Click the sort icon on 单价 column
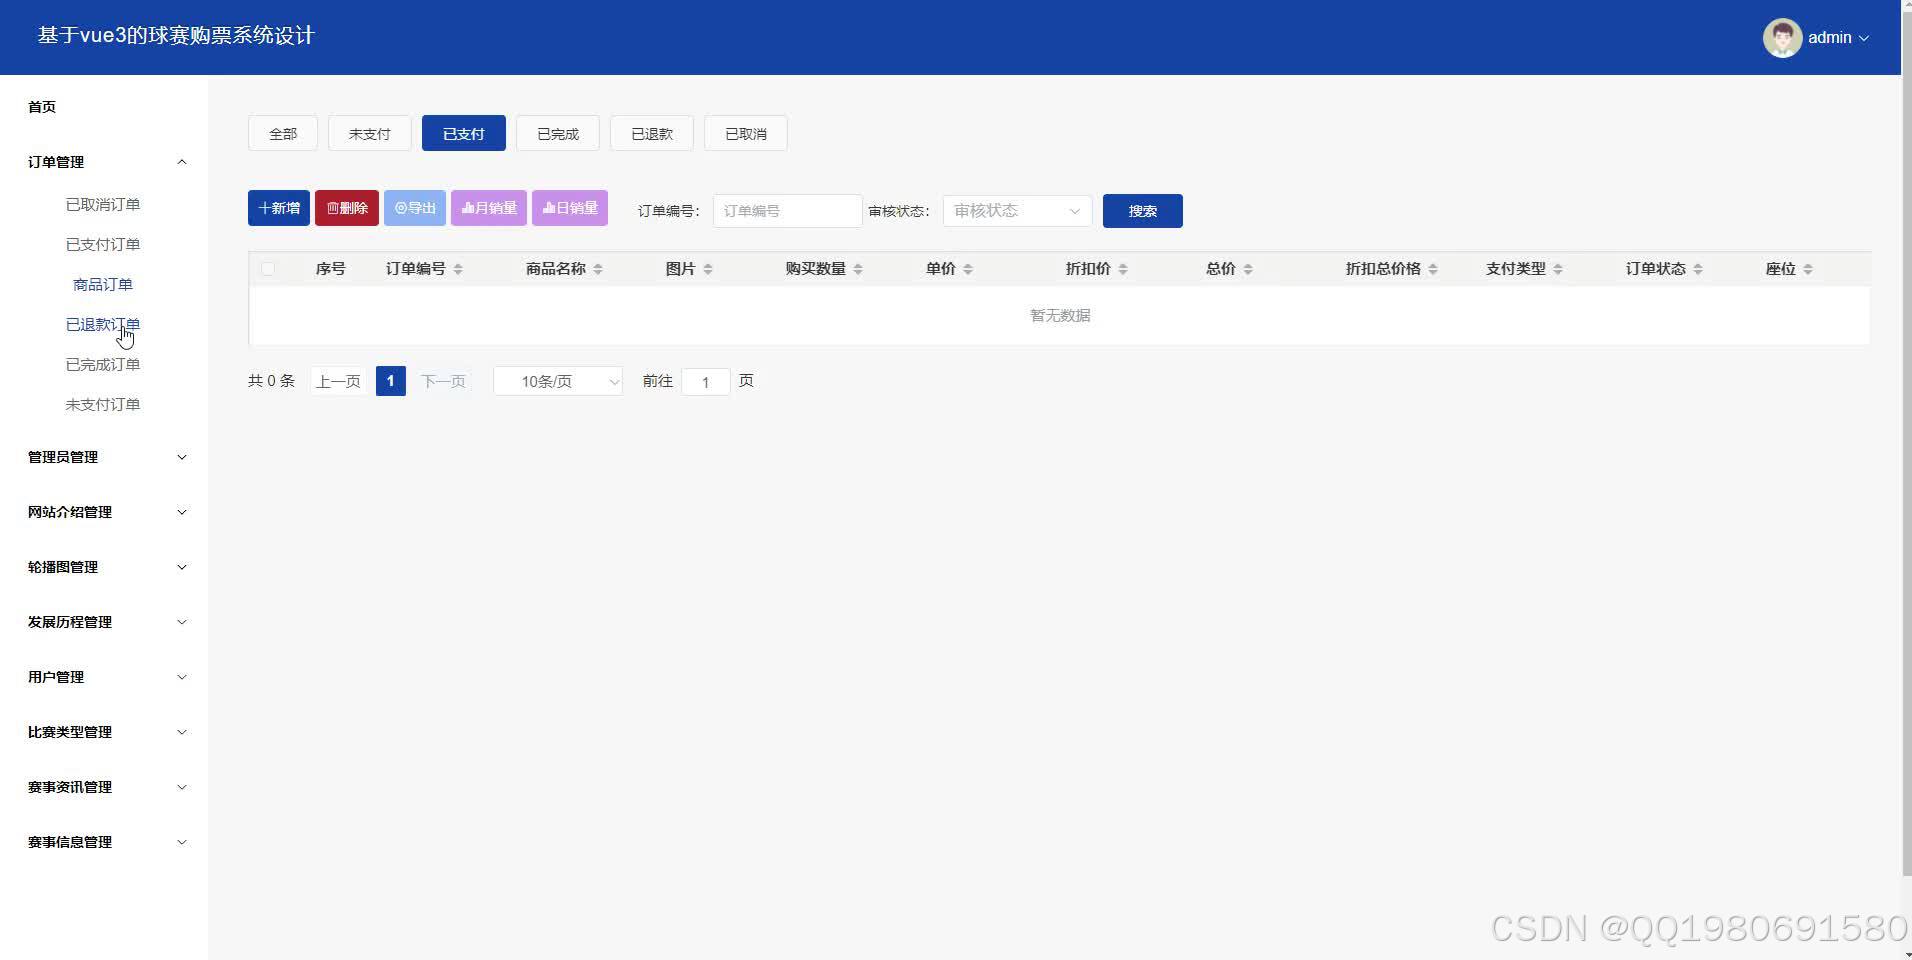This screenshot has height=960, width=1912. click(966, 268)
